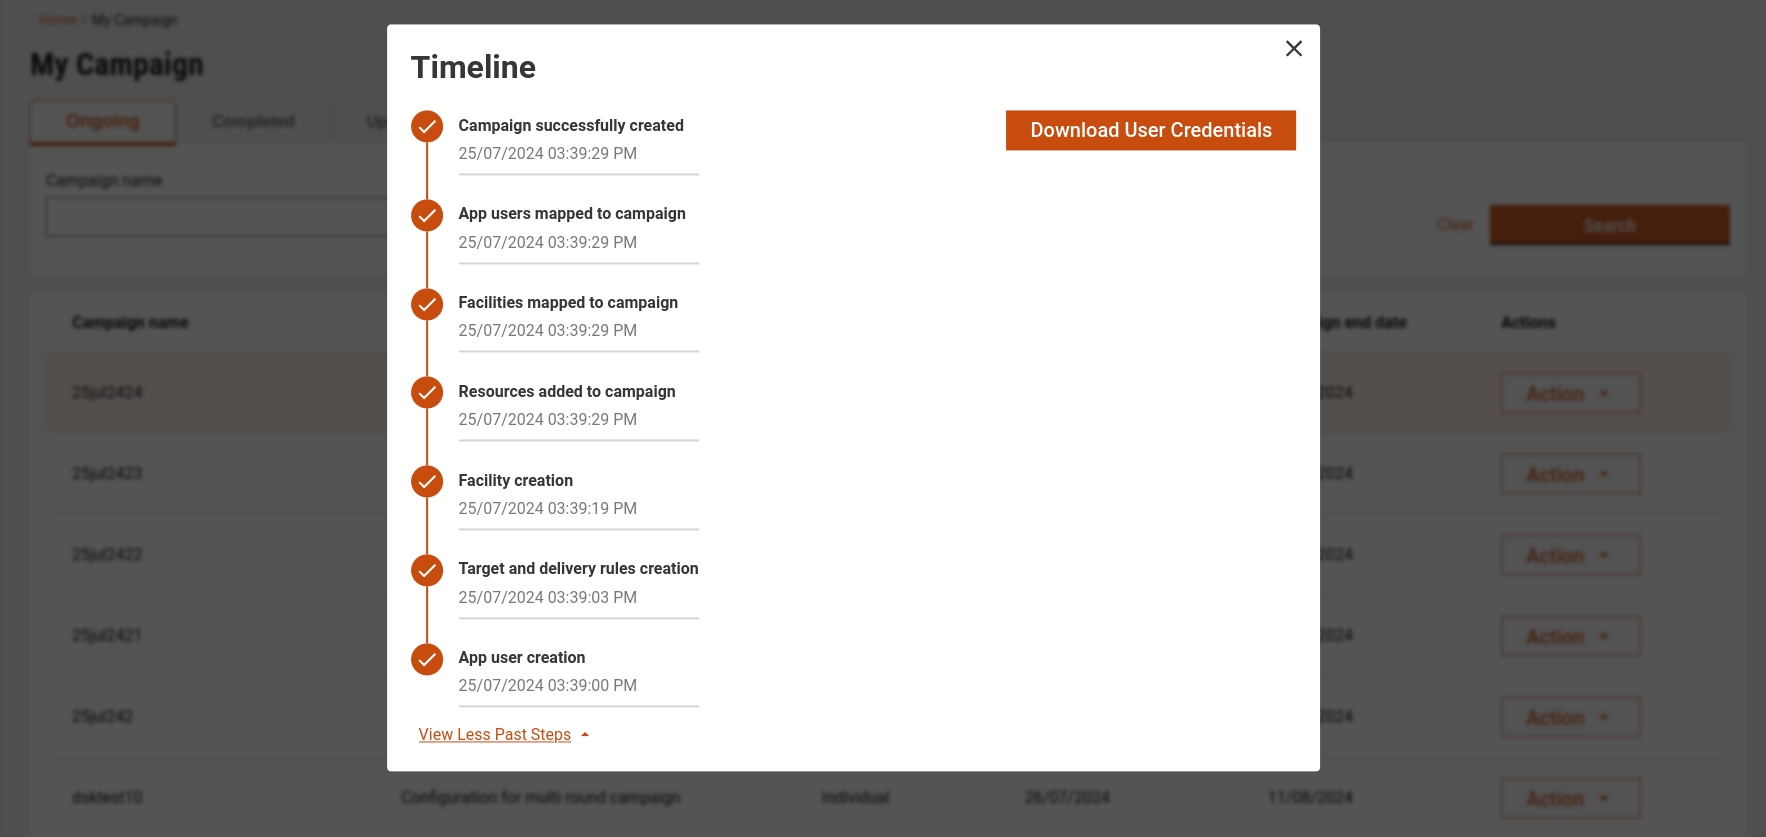Image resolution: width=1766 pixels, height=837 pixels.
Task: Click the Facilities mapped to campaign checkmark
Action: 427,304
